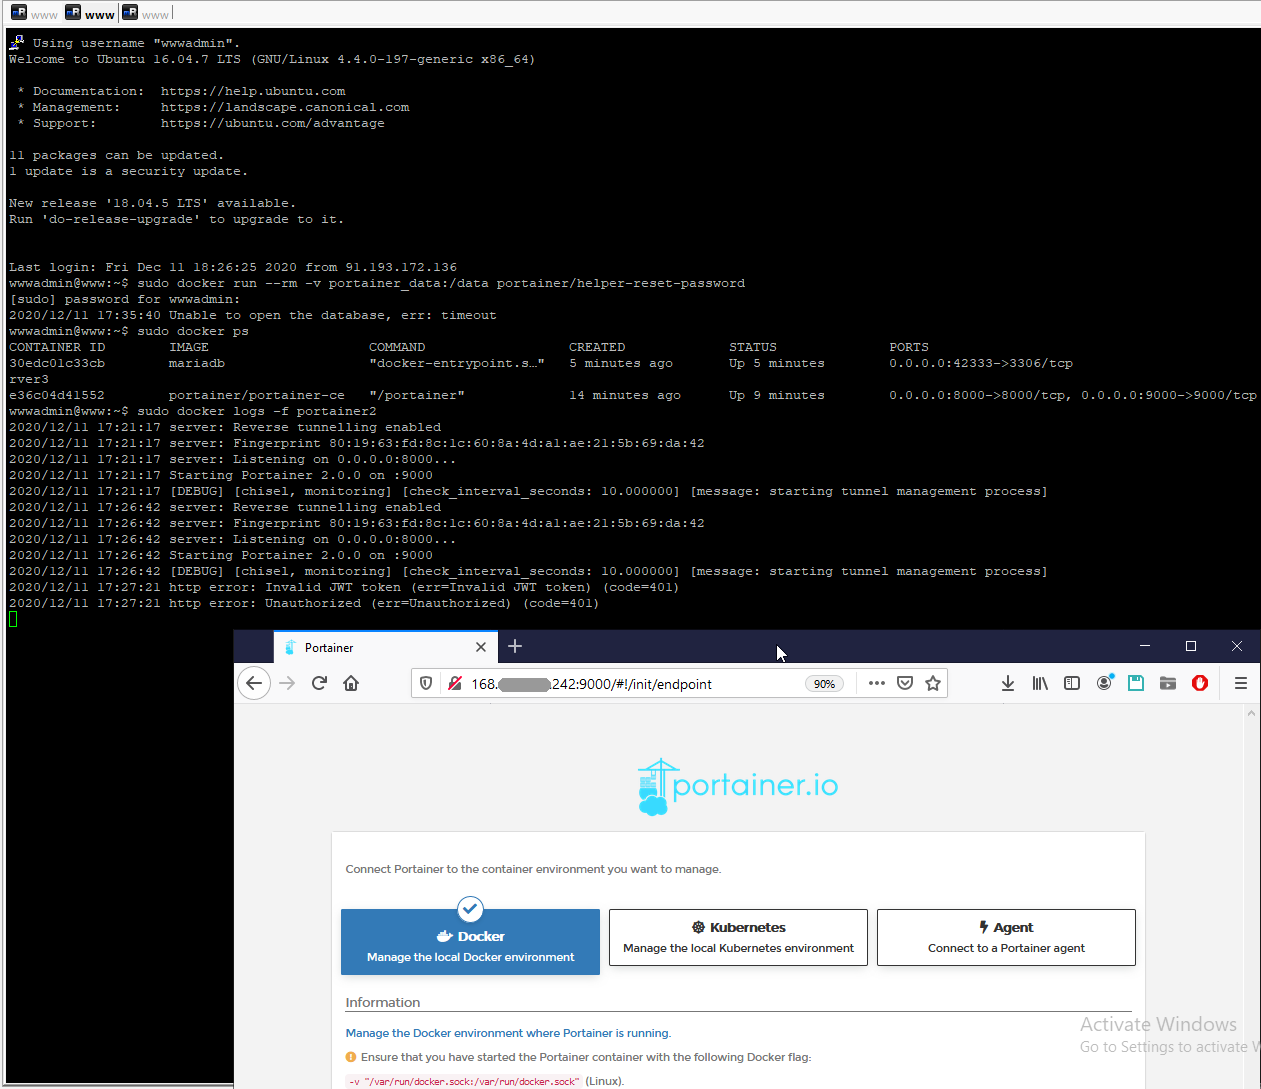The image size is (1261, 1089).
Task: Open the Firefox library icon
Action: (1040, 683)
